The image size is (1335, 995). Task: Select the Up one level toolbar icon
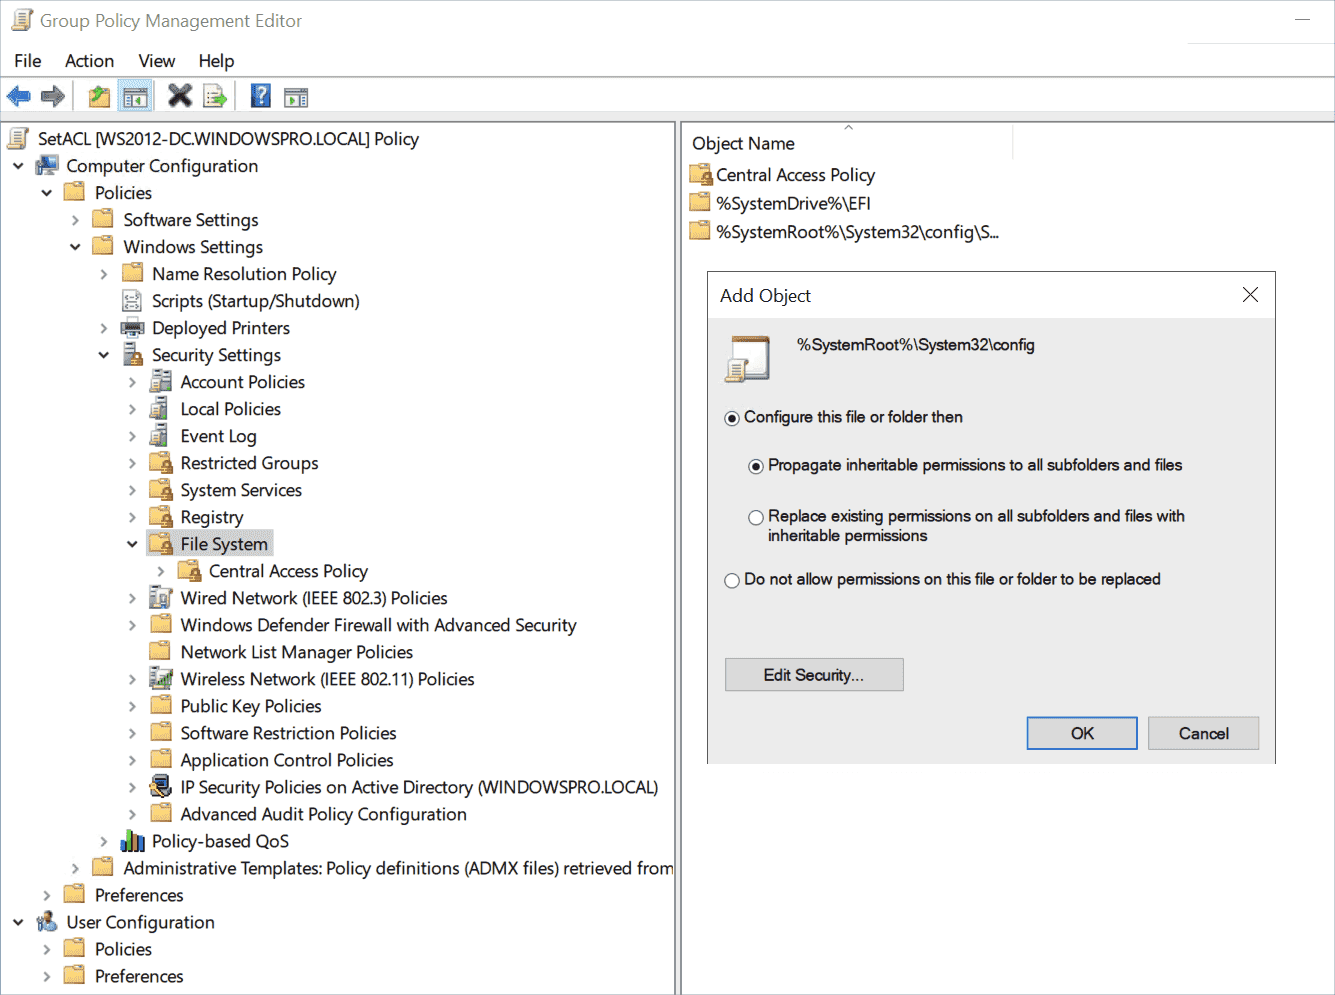click(97, 95)
